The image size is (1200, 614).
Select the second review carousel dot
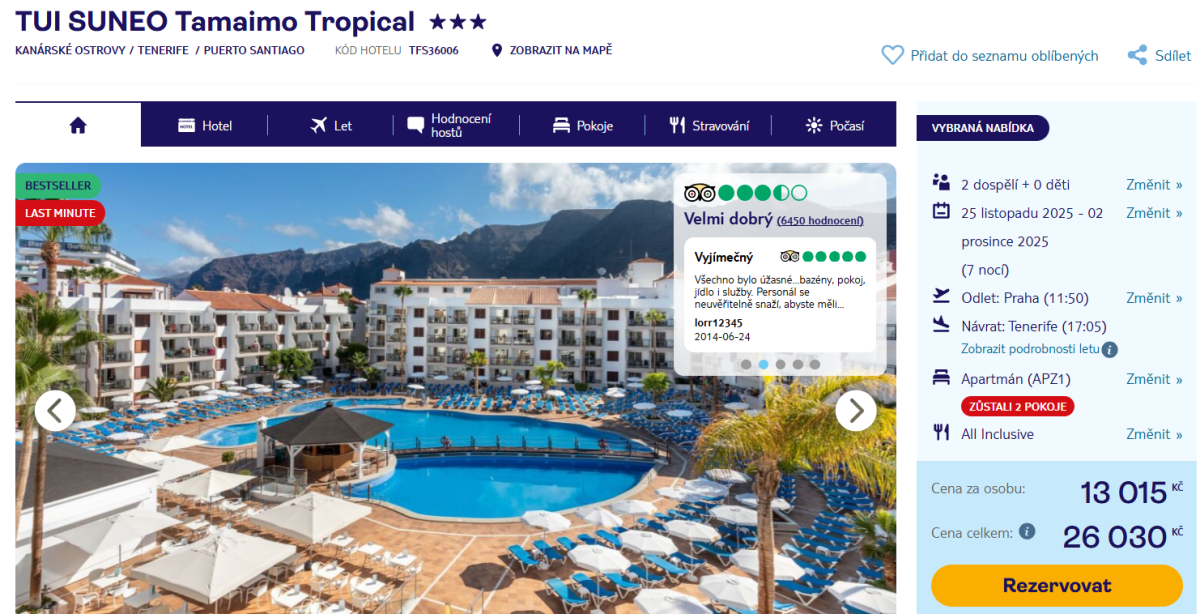[763, 364]
